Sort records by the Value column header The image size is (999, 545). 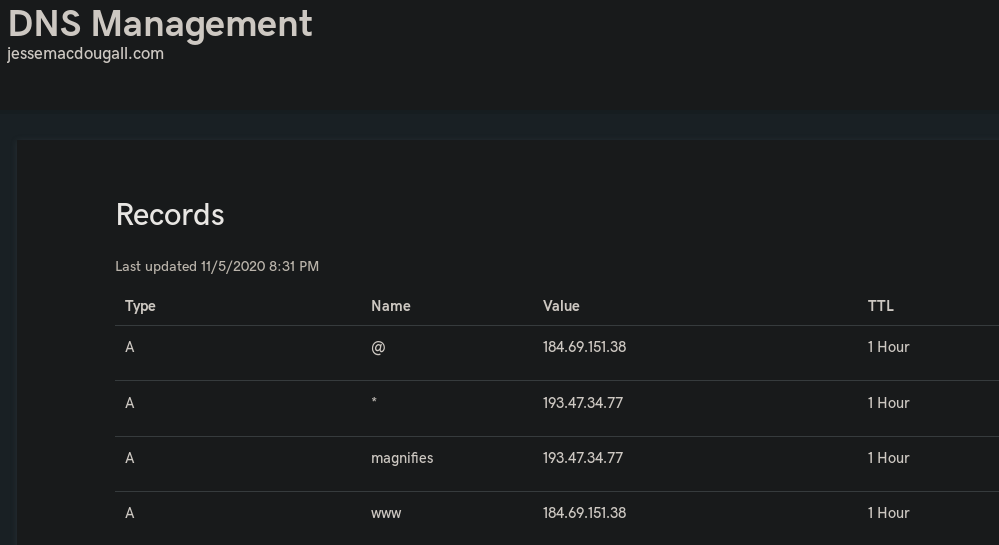tap(561, 306)
